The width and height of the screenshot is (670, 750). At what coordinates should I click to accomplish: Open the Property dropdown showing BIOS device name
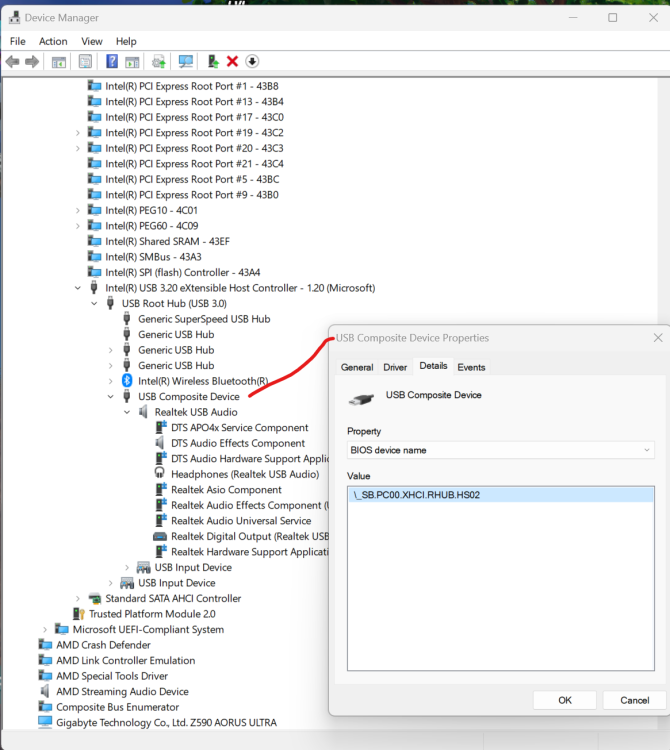coord(500,450)
